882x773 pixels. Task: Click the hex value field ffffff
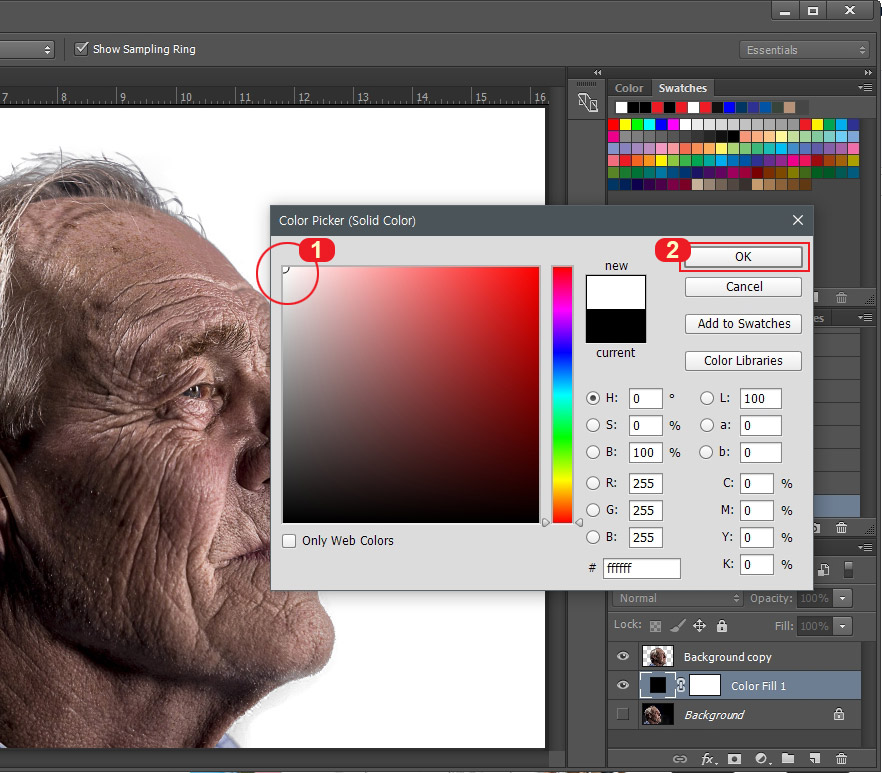[x=641, y=568]
